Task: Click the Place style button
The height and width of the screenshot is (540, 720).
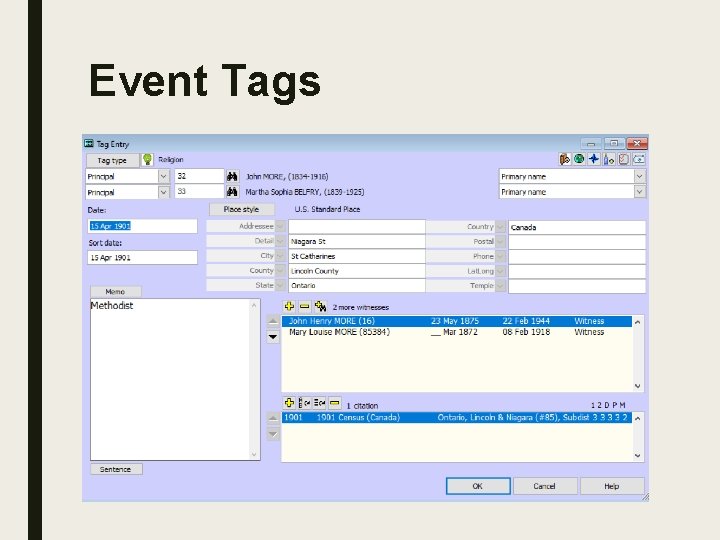Action: pos(242,209)
